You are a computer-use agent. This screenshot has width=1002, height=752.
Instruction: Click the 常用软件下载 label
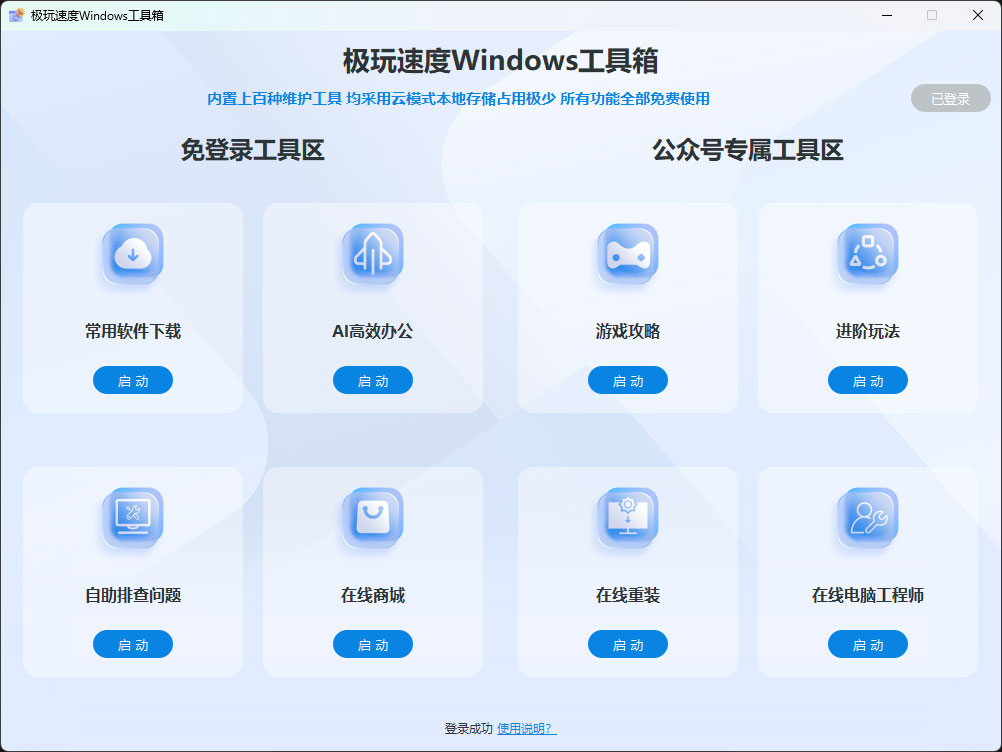[x=133, y=331]
